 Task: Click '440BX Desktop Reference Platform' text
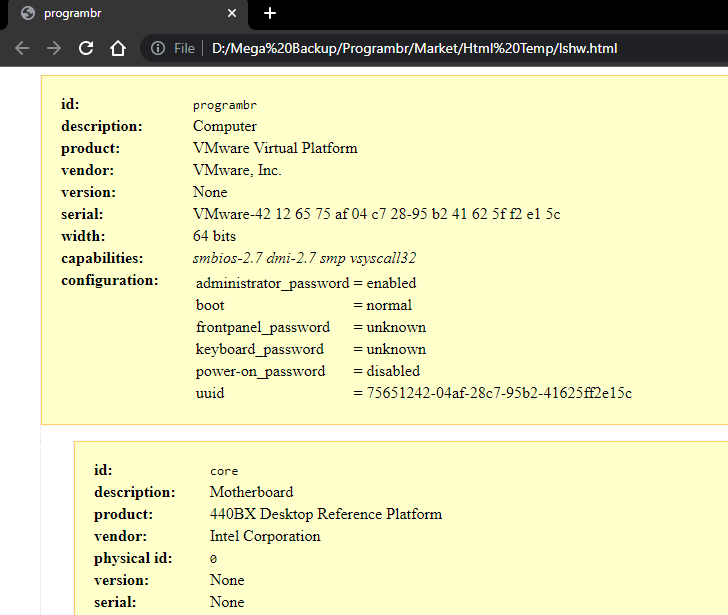(x=326, y=514)
